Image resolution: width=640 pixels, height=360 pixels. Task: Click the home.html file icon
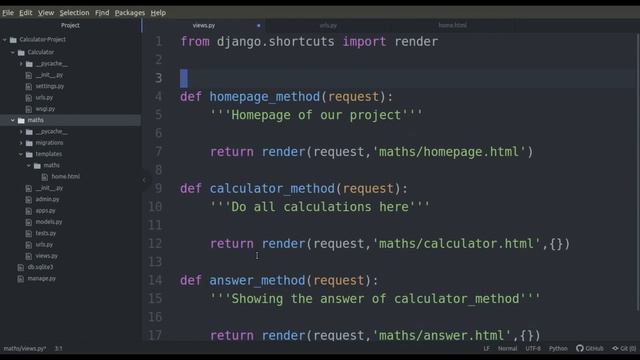[x=45, y=177]
